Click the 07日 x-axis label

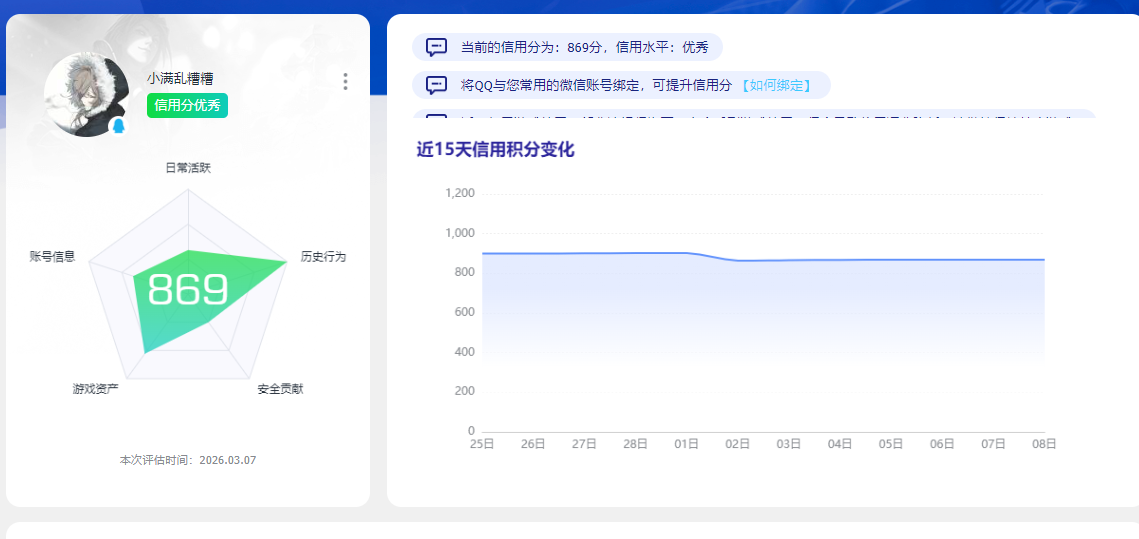(x=993, y=444)
